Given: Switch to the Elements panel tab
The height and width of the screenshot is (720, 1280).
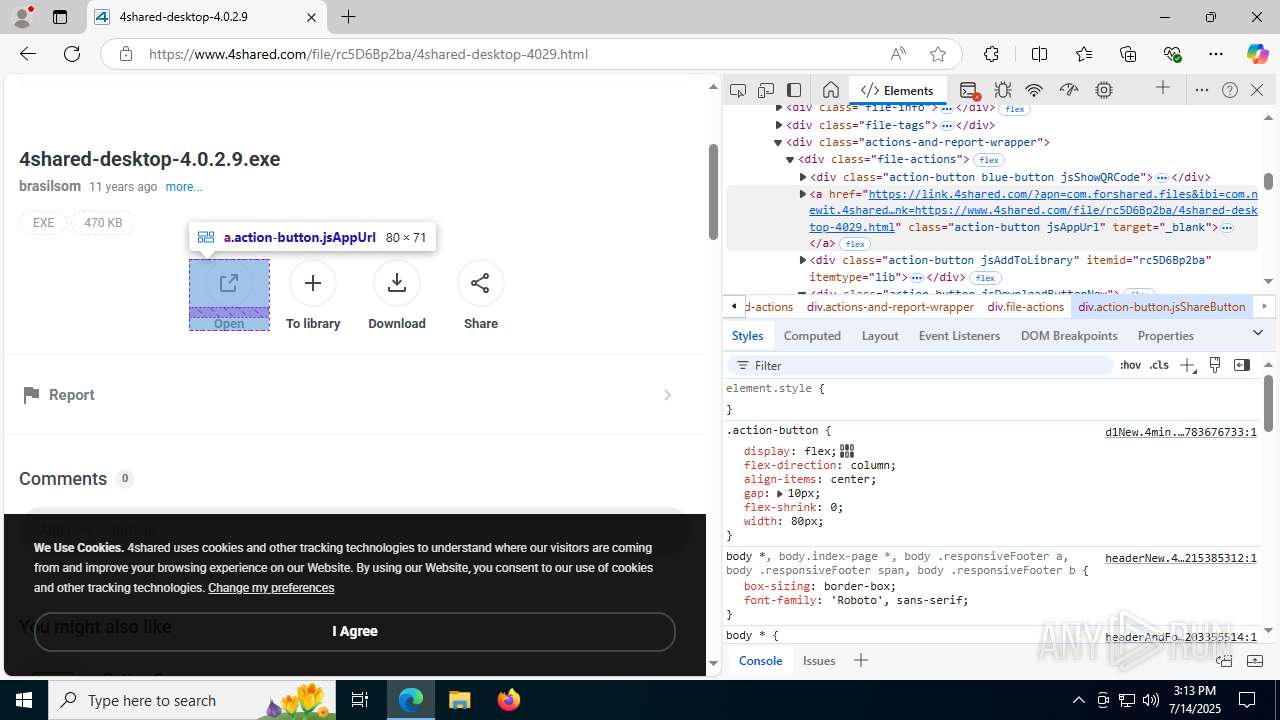Looking at the screenshot, I should [x=897, y=90].
